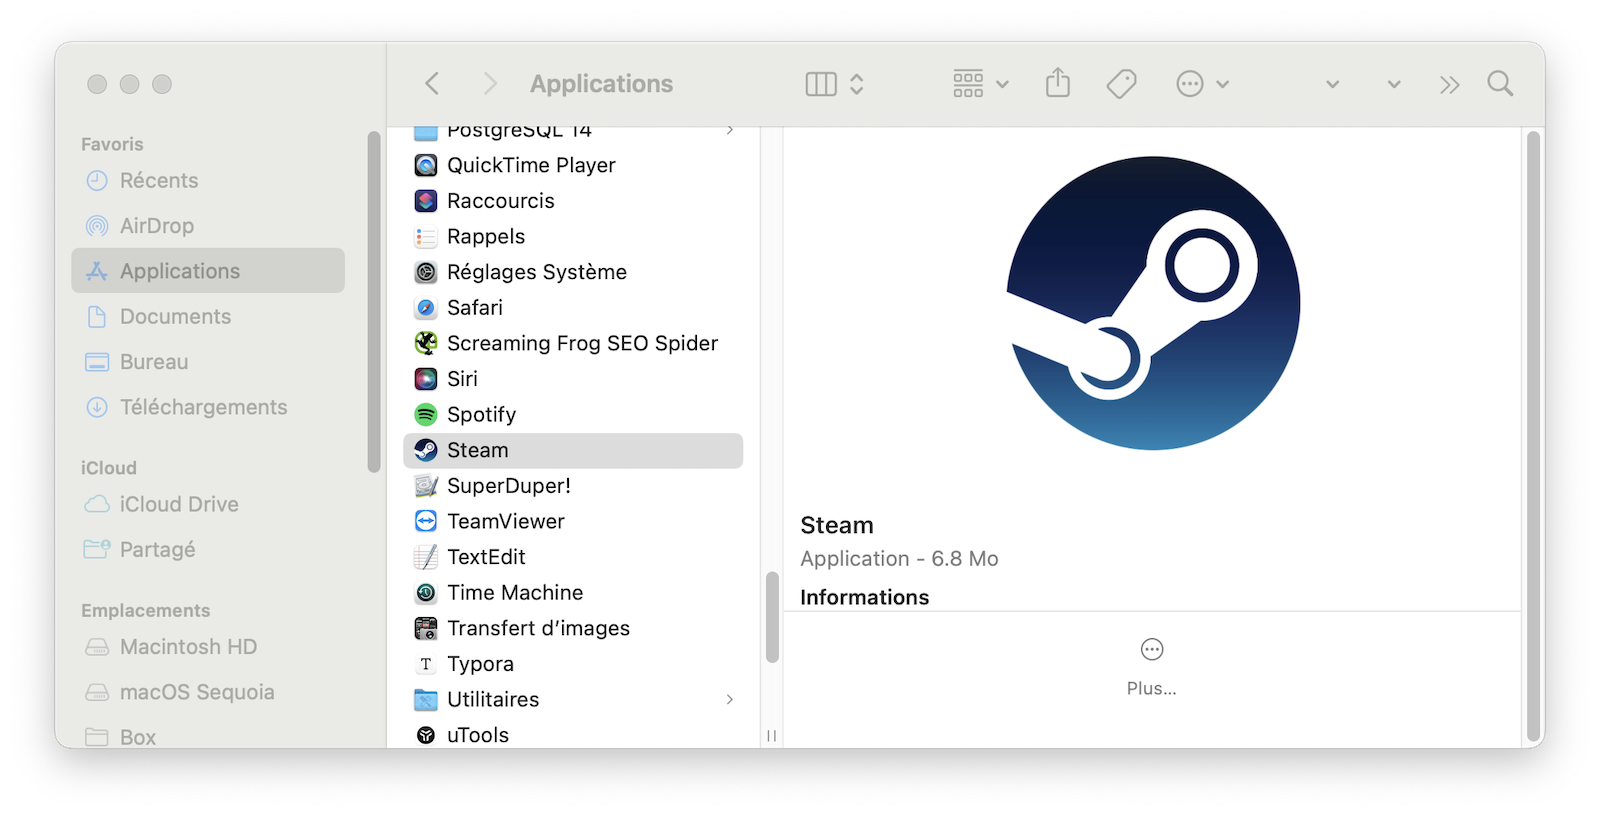Click the Share icon in toolbar
The height and width of the screenshot is (816, 1600).
point(1058,83)
